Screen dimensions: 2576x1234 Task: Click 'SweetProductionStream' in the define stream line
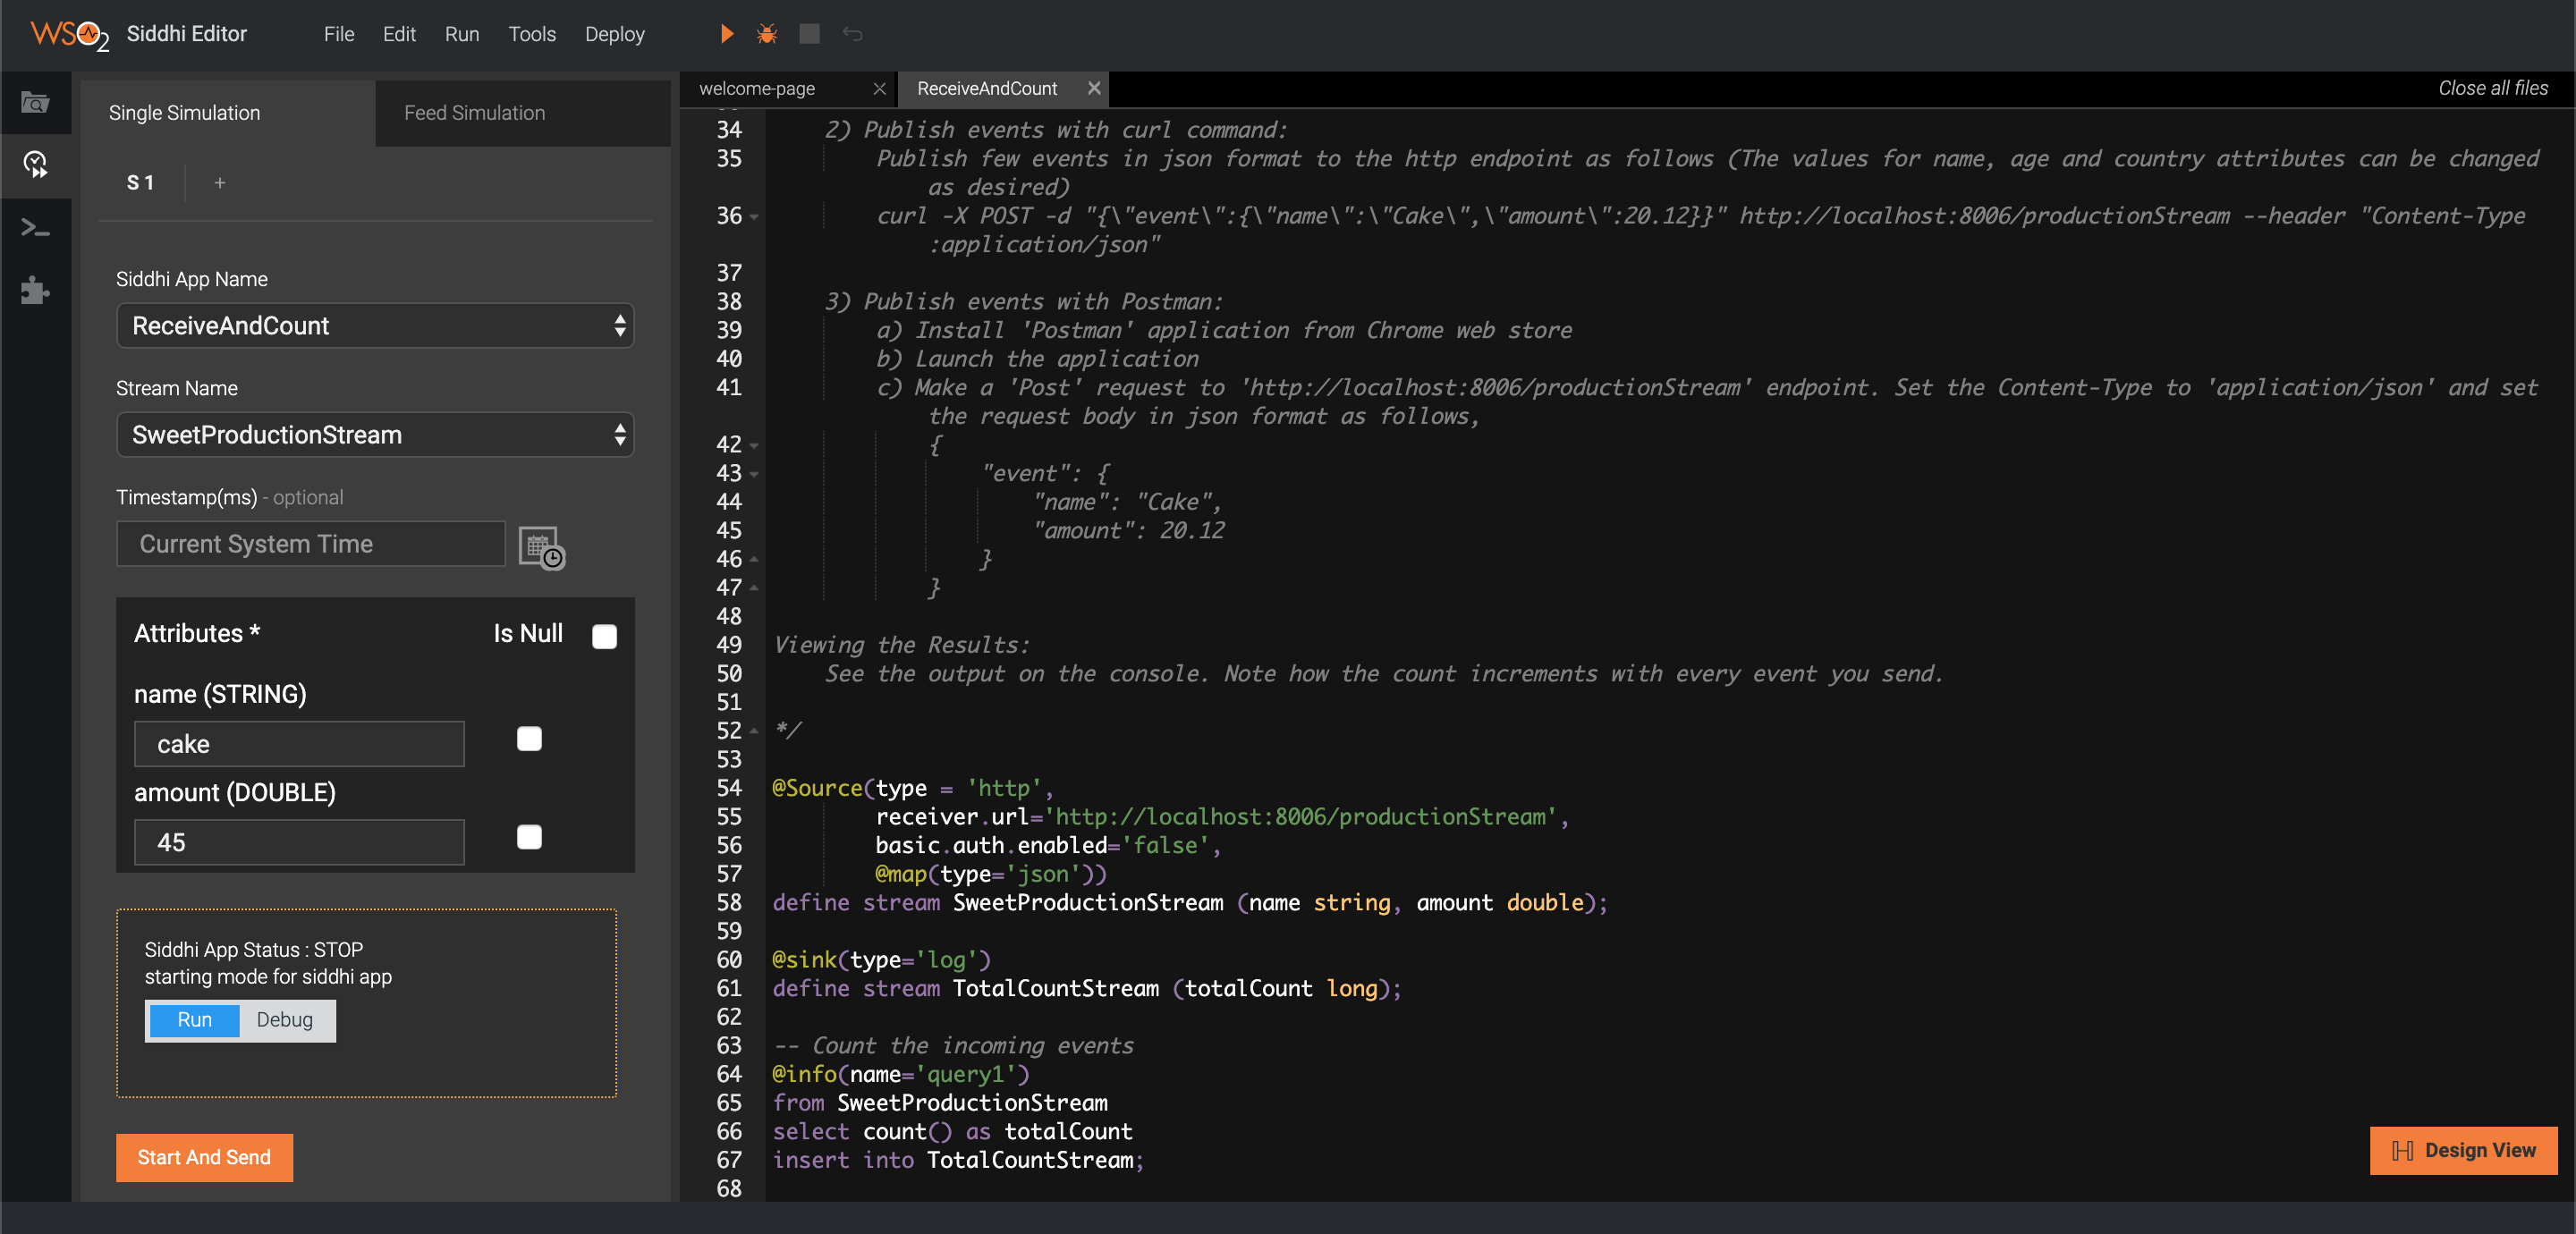1087,903
